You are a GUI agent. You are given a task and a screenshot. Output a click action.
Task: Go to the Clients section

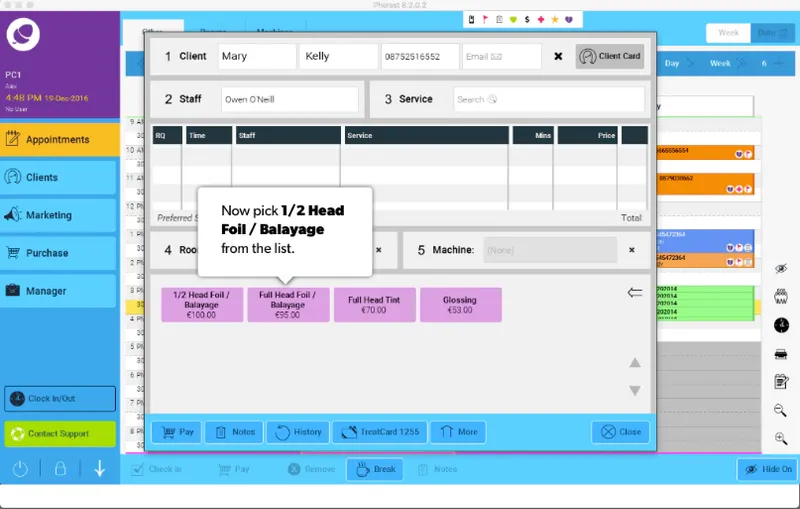(59, 177)
